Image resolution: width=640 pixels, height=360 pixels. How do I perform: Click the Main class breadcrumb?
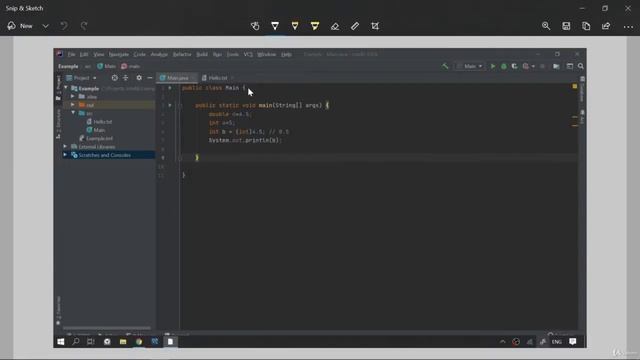pyautogui.click(x=107, y=66)
